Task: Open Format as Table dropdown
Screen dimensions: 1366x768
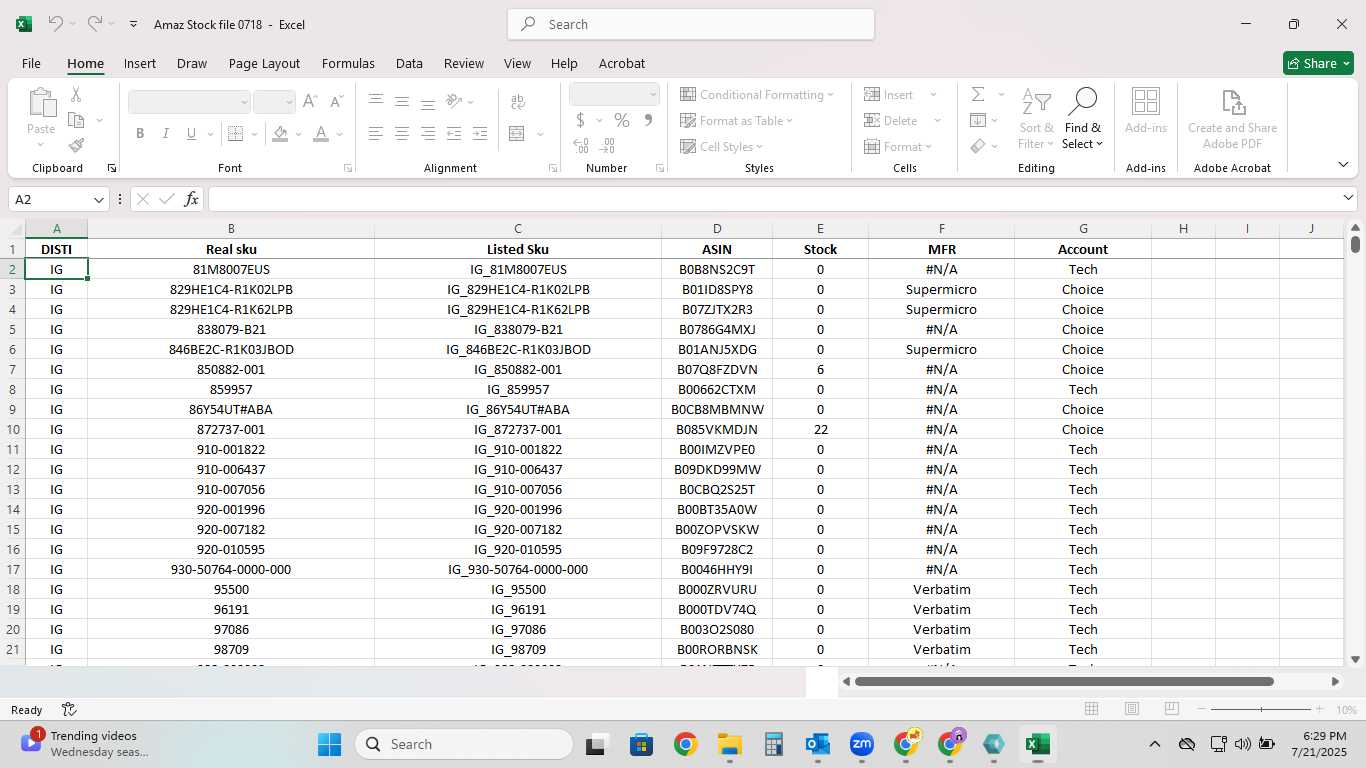Action: click(737, 120)
